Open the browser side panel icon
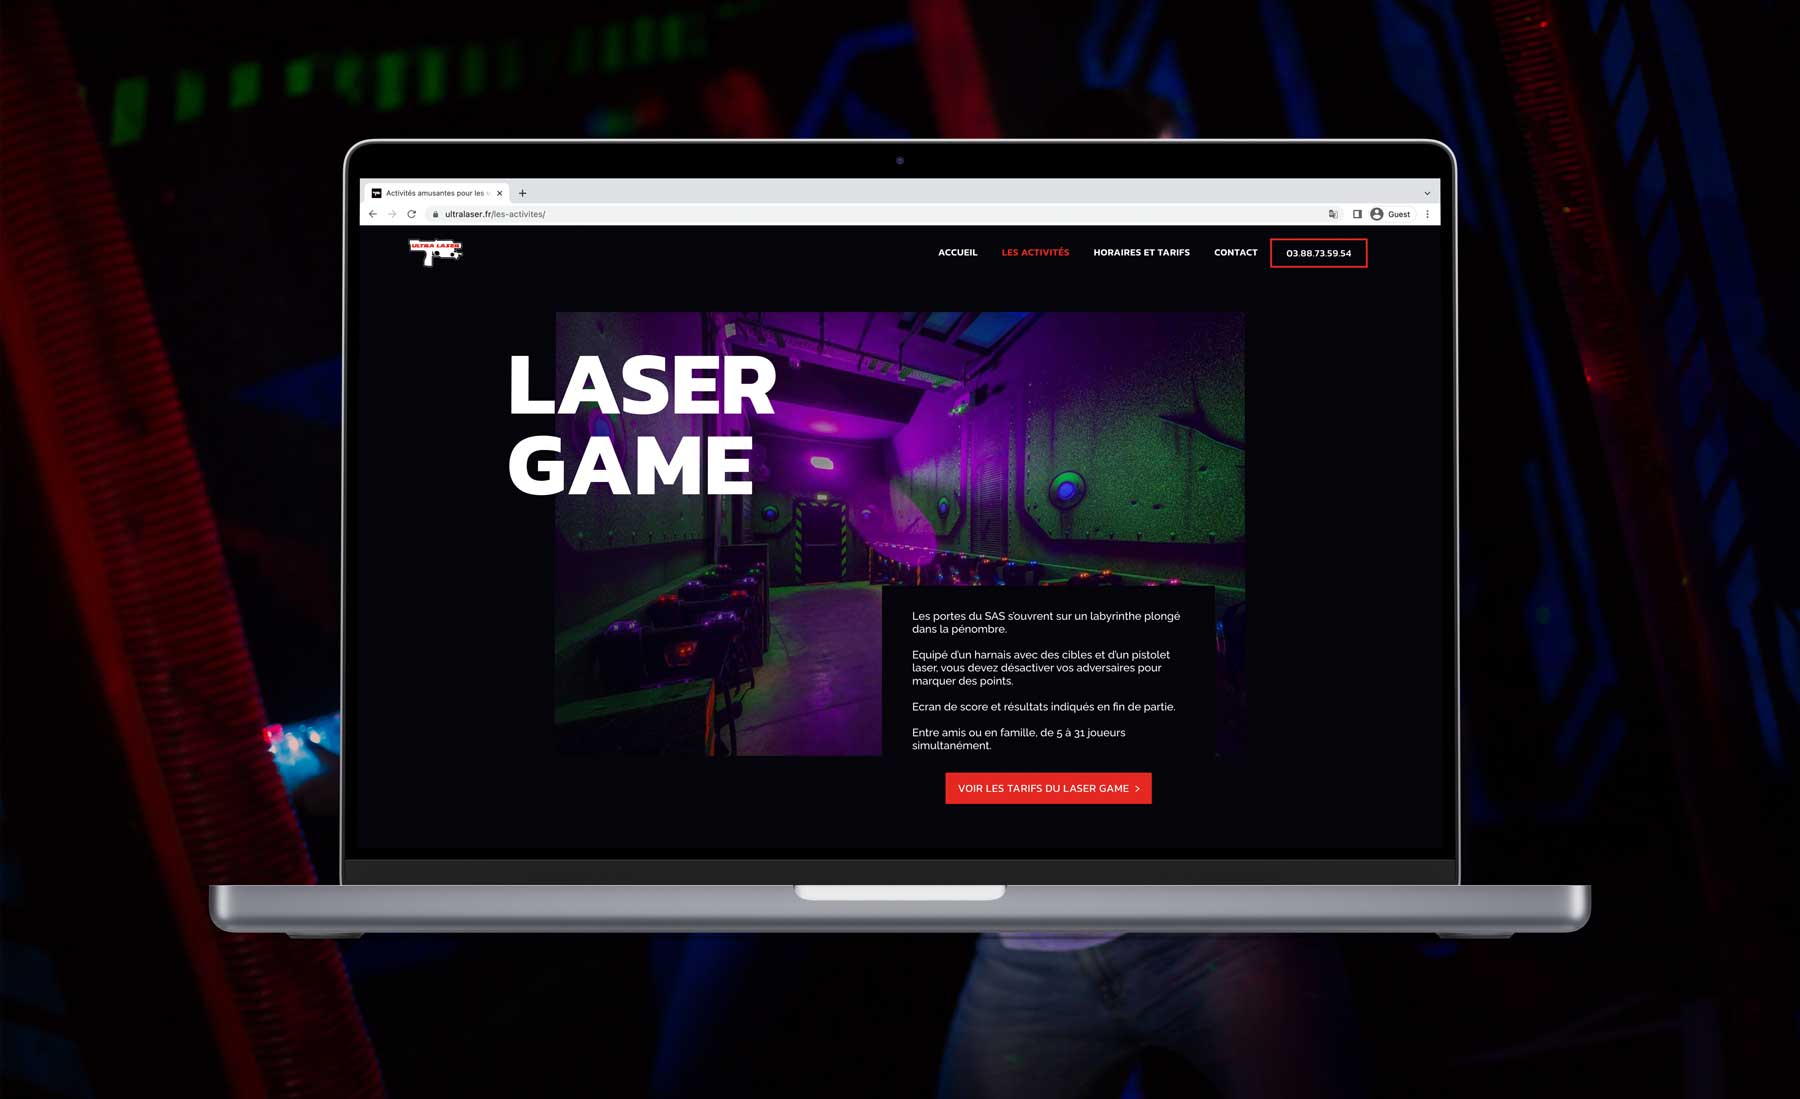 click(x=1357, y=214)
